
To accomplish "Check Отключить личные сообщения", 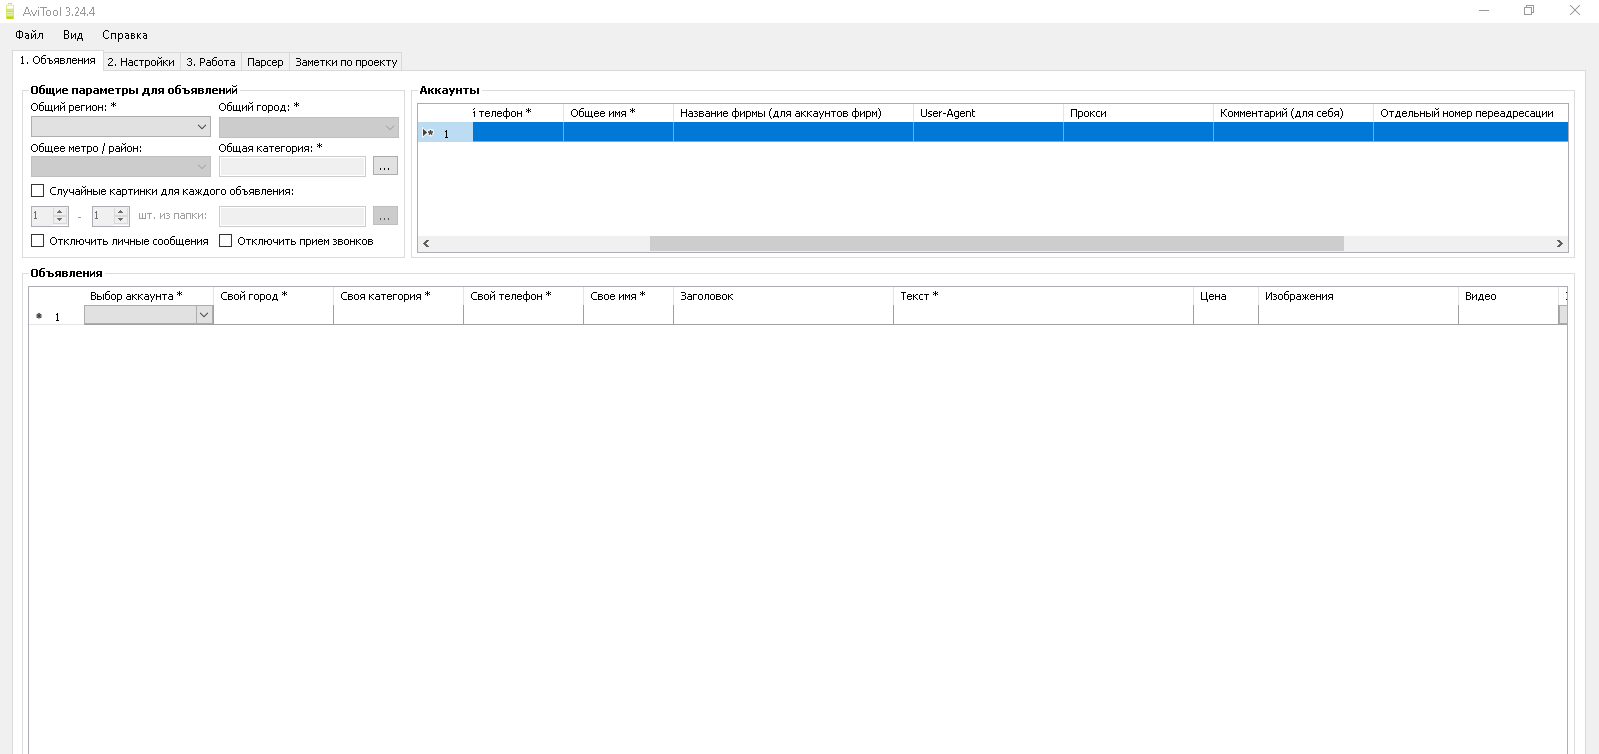I will click(x=38, y=240).
